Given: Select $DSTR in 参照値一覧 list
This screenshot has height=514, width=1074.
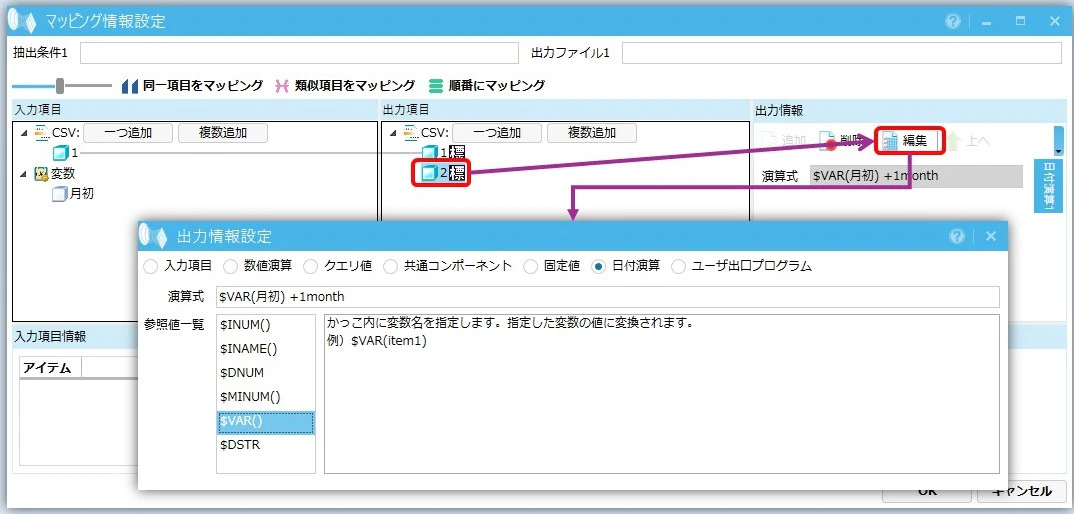Looking at the screenshot, I should pyautogui.click(x=266, y=445).
